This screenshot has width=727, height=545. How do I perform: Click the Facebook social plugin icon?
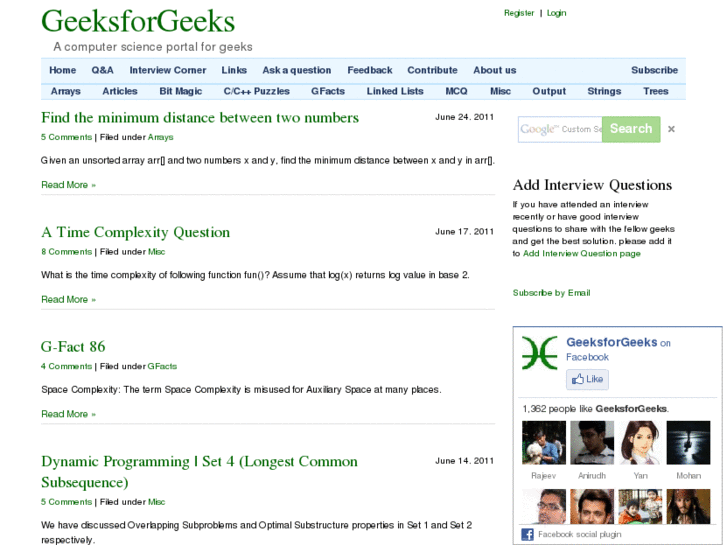tap(527, 534)
